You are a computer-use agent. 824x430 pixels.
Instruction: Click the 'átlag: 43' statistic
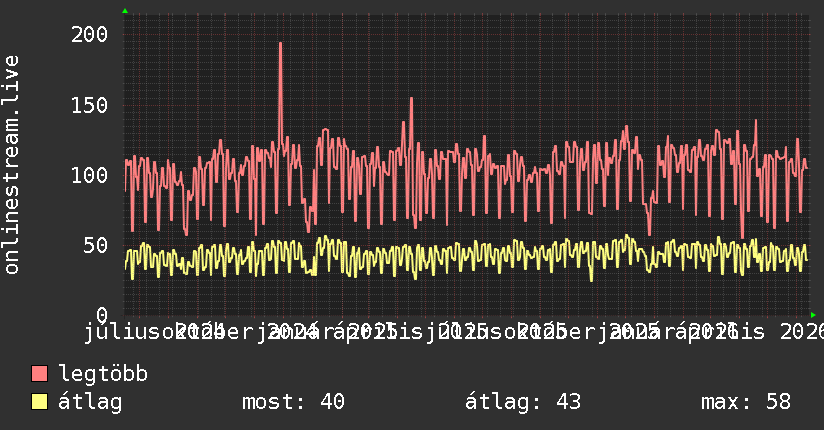click(x=523, y=402)
